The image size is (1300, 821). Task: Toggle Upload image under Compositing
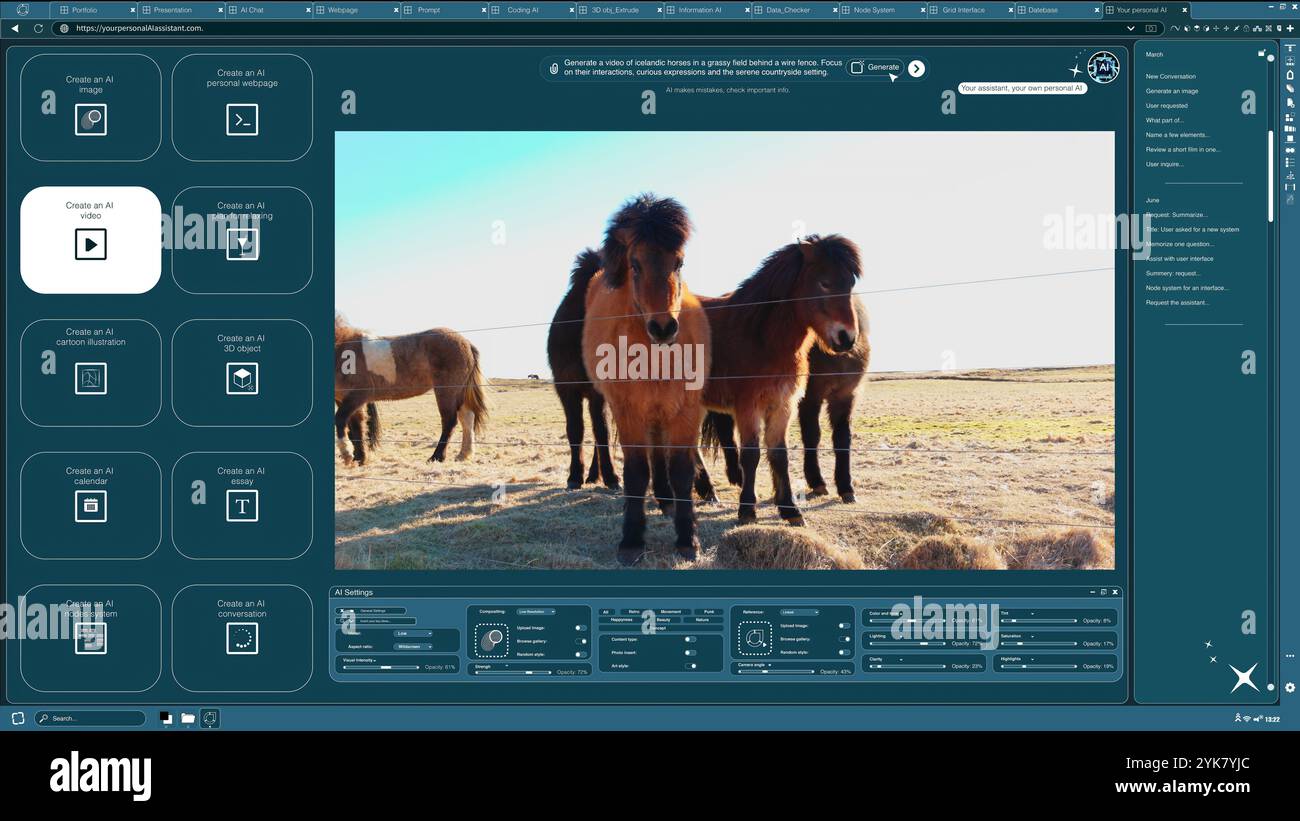[581, 628]
